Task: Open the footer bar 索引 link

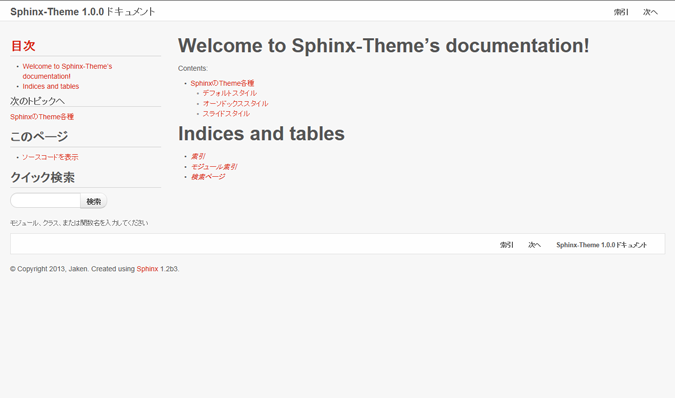Action: [x=506, y=245]
